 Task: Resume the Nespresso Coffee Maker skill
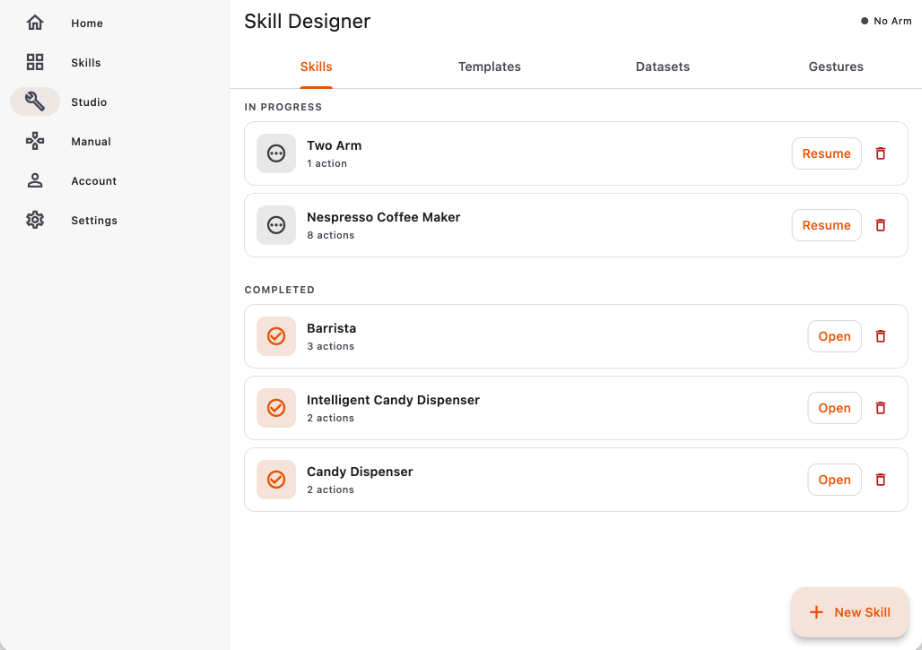[x=826, y=225]
